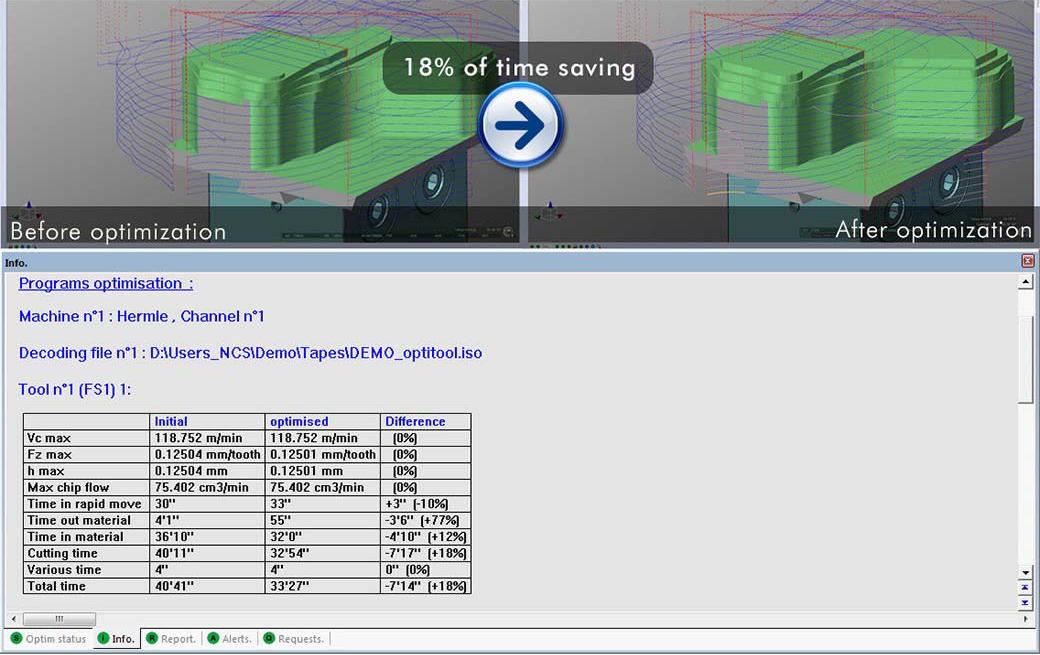Click the green S icon on Optim status tab
Screen dimensions: 1040x655
click(x=16, y=638)
